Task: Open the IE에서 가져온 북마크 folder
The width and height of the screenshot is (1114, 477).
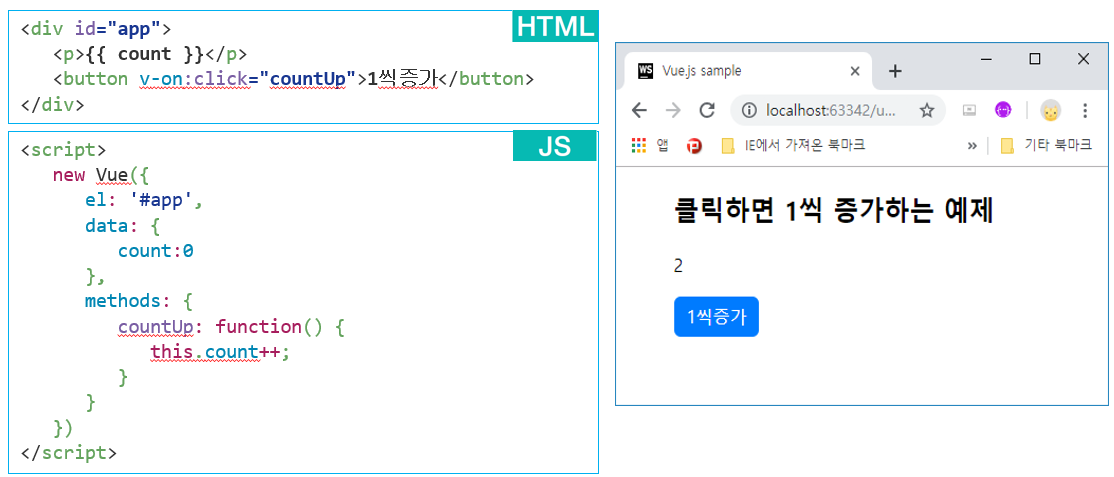Action: tap(793, 146)
